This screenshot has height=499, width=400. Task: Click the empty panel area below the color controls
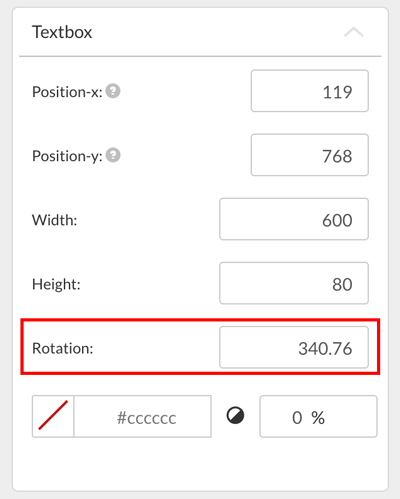(200, 465)
